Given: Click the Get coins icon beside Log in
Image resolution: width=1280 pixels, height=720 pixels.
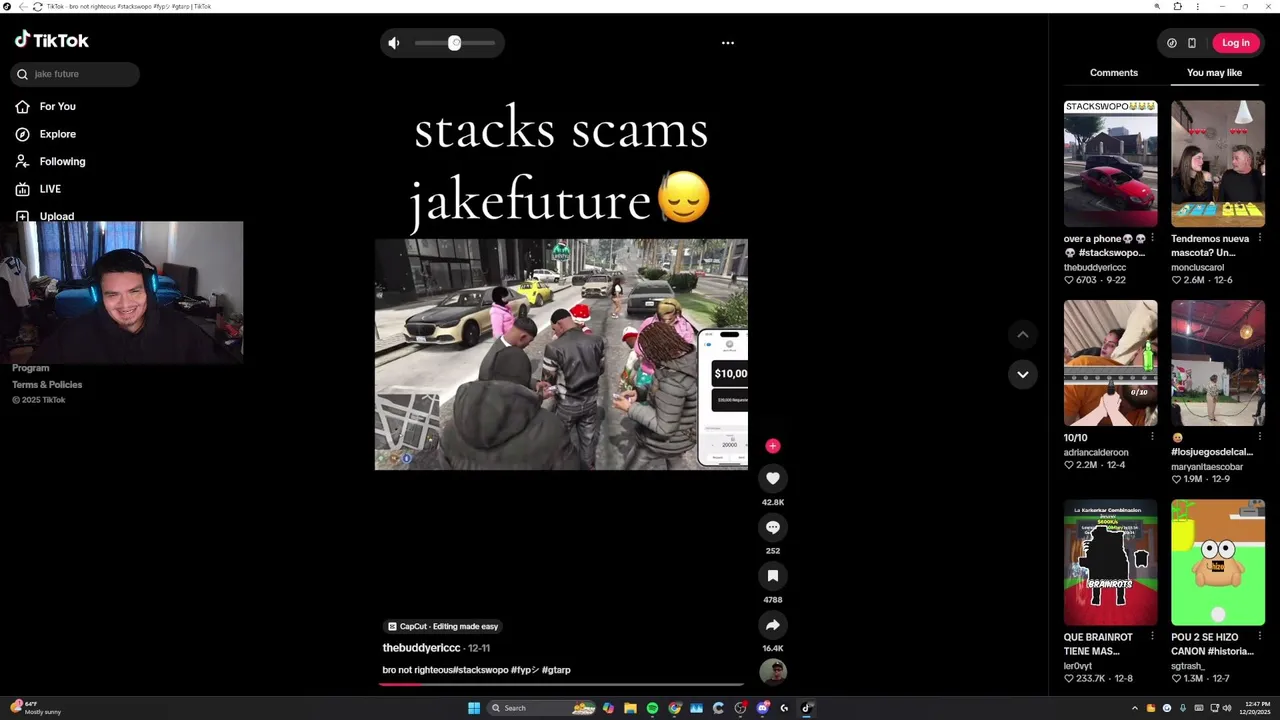Looking at the screenshot, I should pyautogui.click(x=1172, y=43).
